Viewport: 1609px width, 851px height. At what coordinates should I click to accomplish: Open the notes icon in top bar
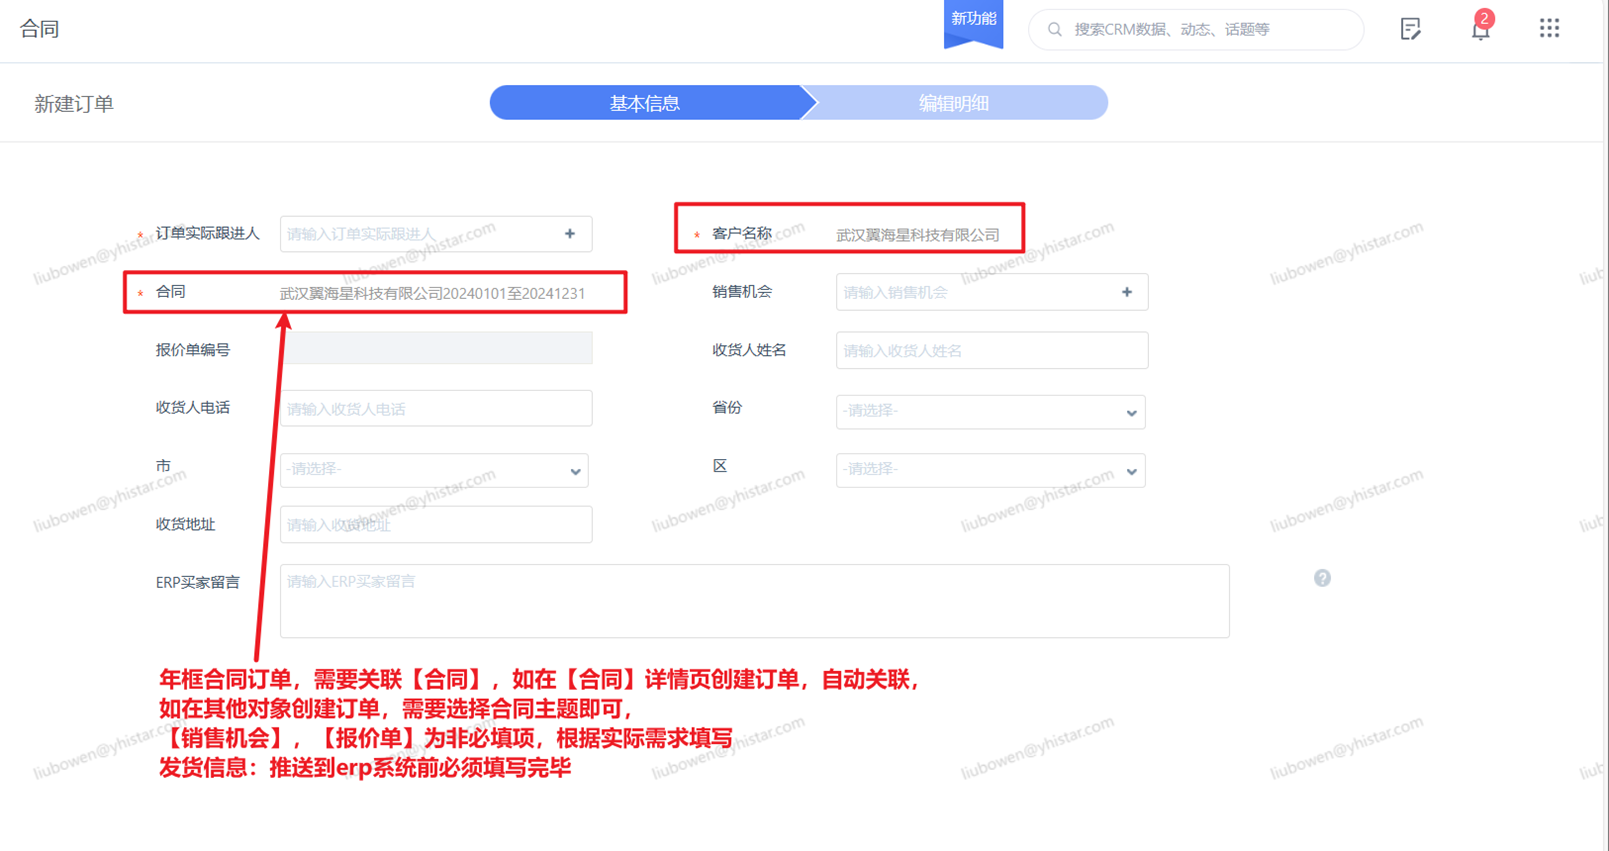(1410, 29)
